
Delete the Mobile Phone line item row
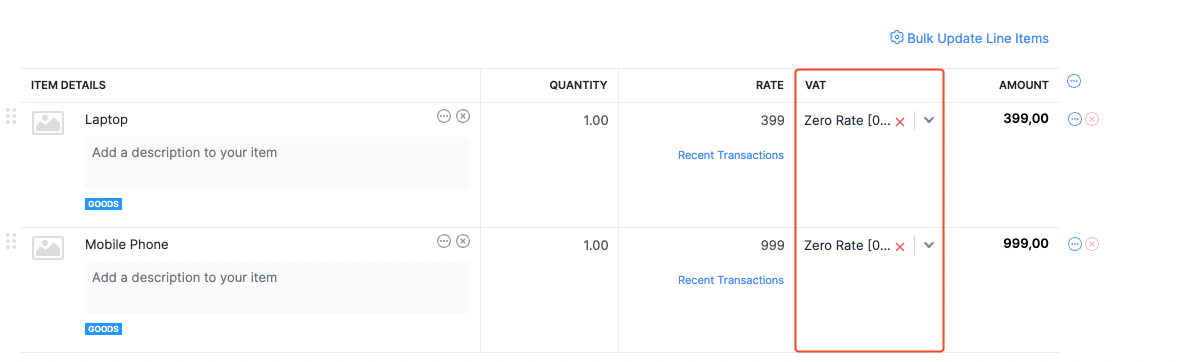click(x=1092, y=243)
